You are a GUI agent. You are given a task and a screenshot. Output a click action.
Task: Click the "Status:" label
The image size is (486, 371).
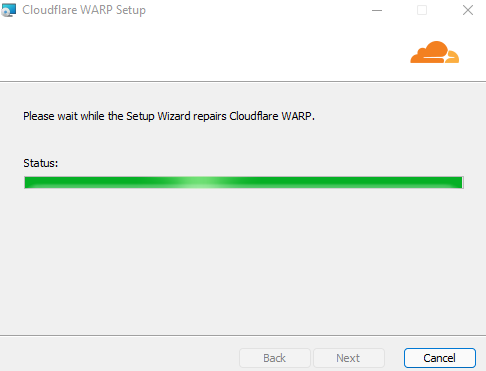coord(41,163)
